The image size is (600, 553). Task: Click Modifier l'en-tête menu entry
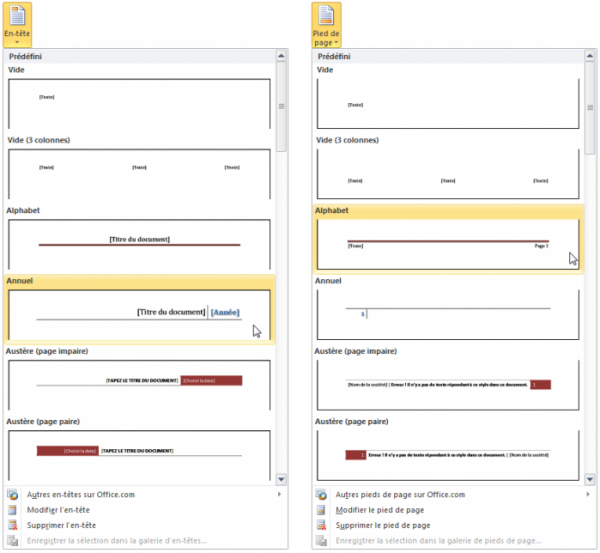pos(145,510)
